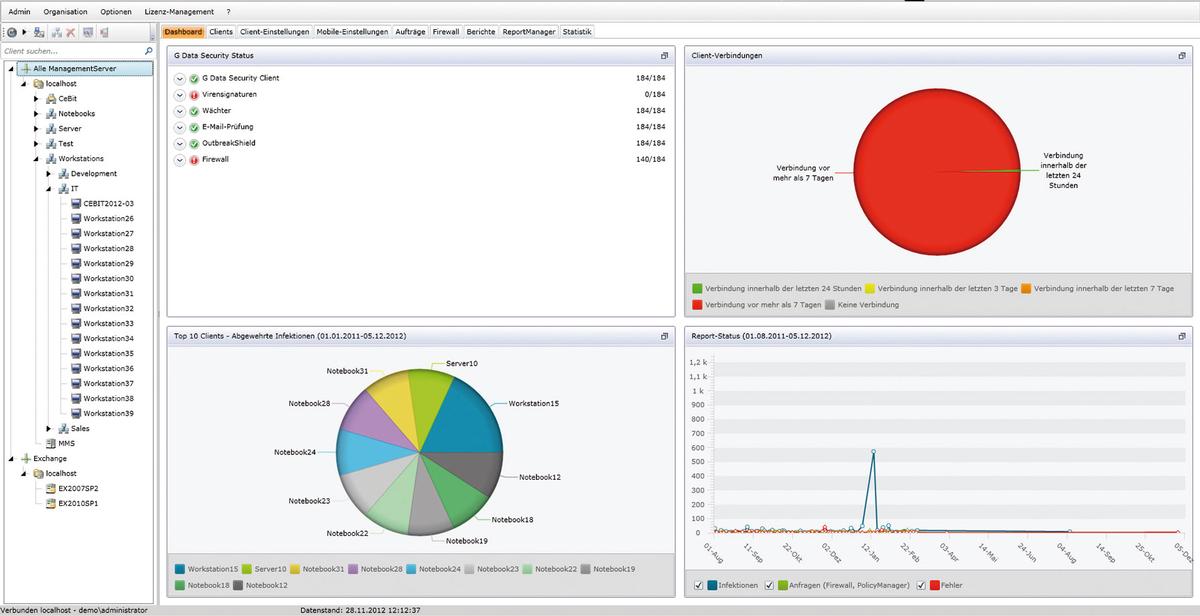Viewport: 1200px width, 616px height.
Task: Click green check icon beside E-Mail-Prüfung
Action: [x=194, y=127]
